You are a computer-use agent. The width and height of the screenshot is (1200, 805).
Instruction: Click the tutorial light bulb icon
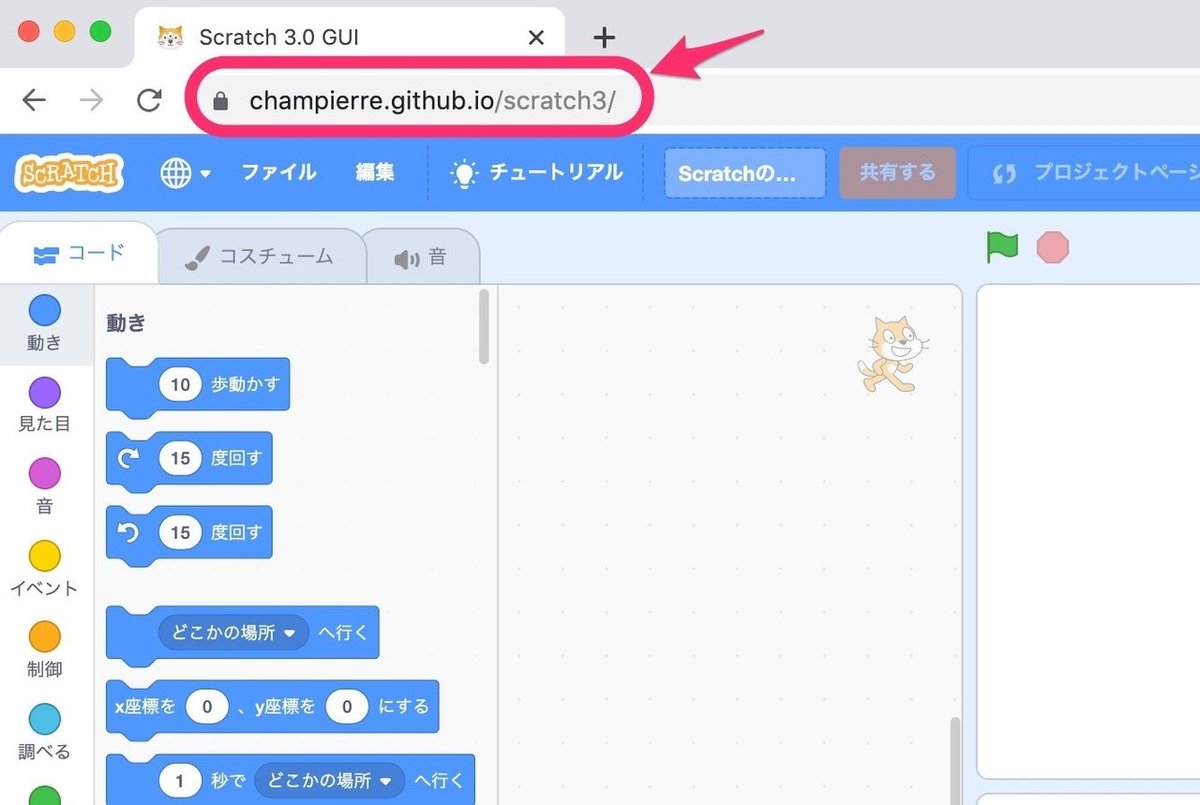(463, 172)
